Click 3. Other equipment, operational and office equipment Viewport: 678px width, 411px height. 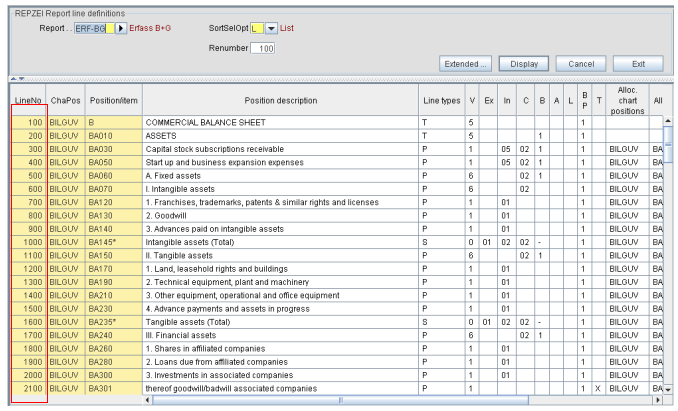(x=281, y=296)
